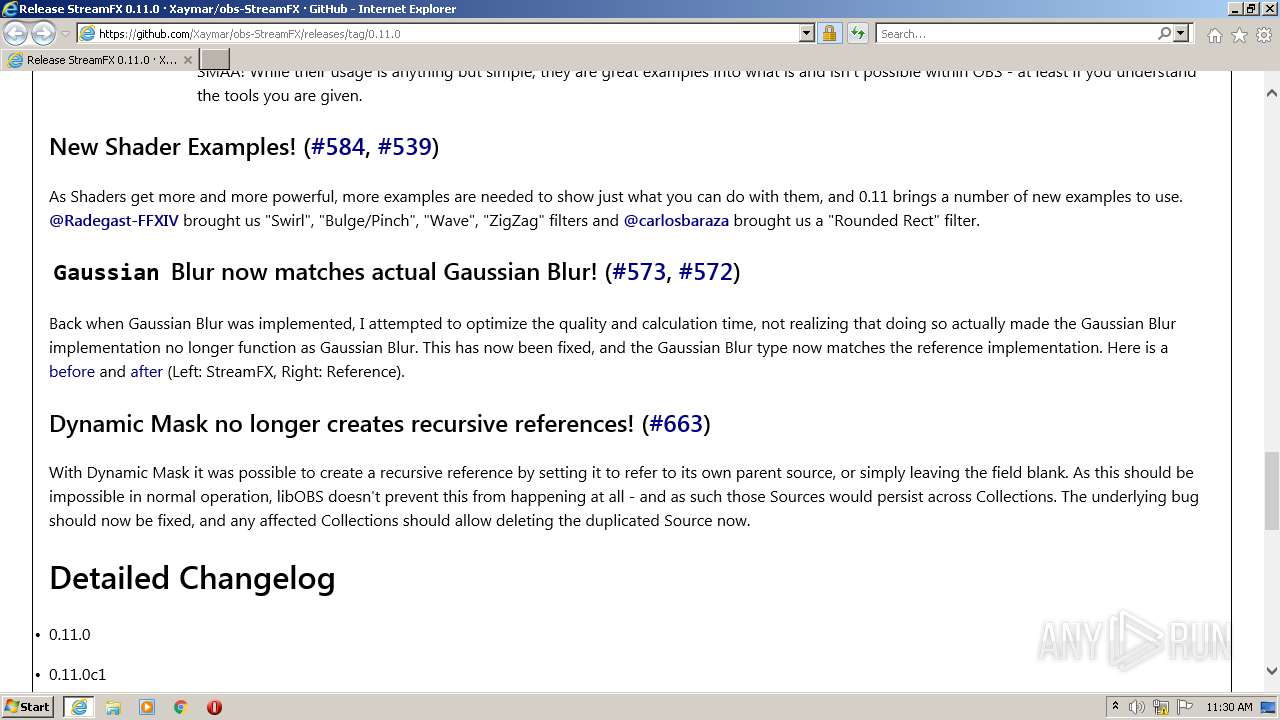Click the volume speaker tray icon
This screenshot has width=1280, height=720.
(x=1137, y=707)
